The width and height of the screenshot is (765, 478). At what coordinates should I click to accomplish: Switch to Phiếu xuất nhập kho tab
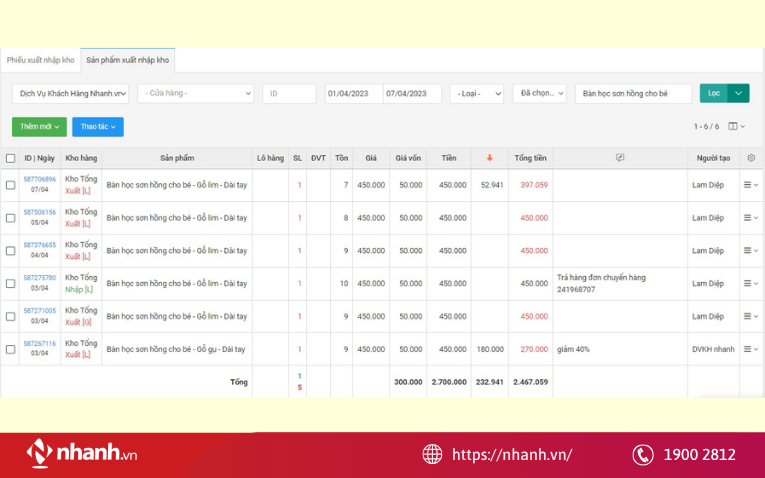point(40,60)
